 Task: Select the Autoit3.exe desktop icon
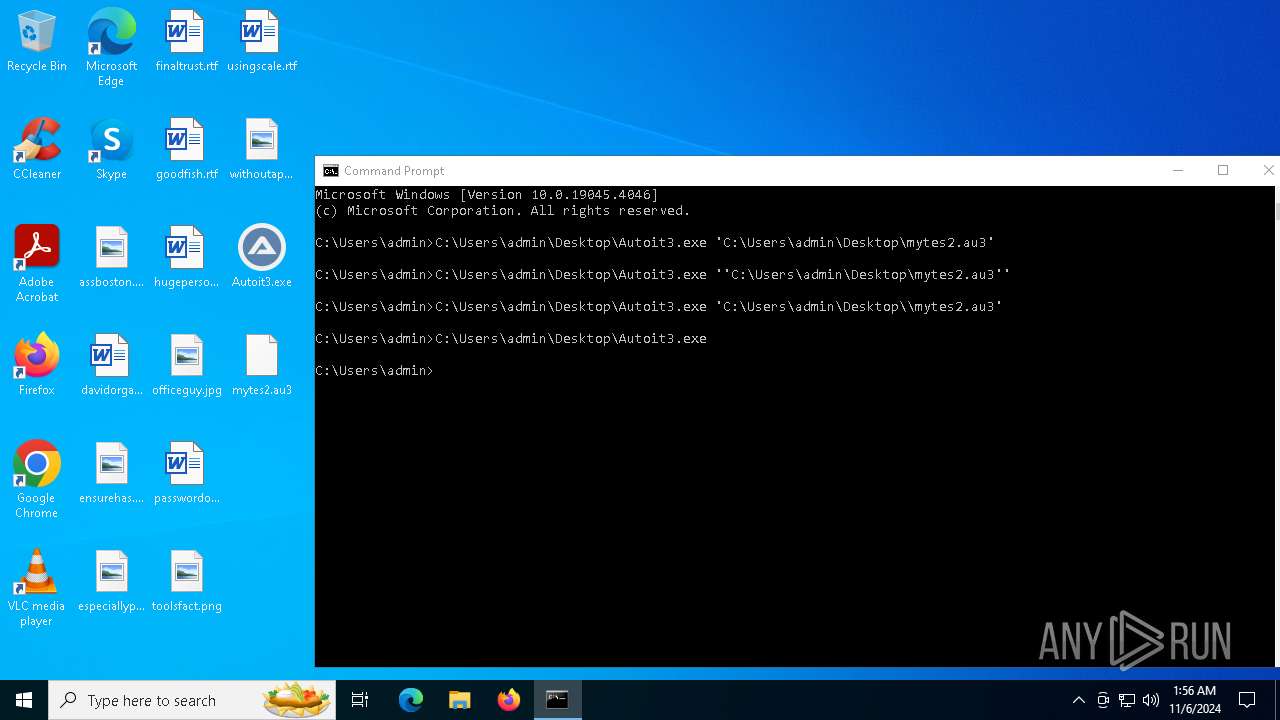click(x=261, y=258)
